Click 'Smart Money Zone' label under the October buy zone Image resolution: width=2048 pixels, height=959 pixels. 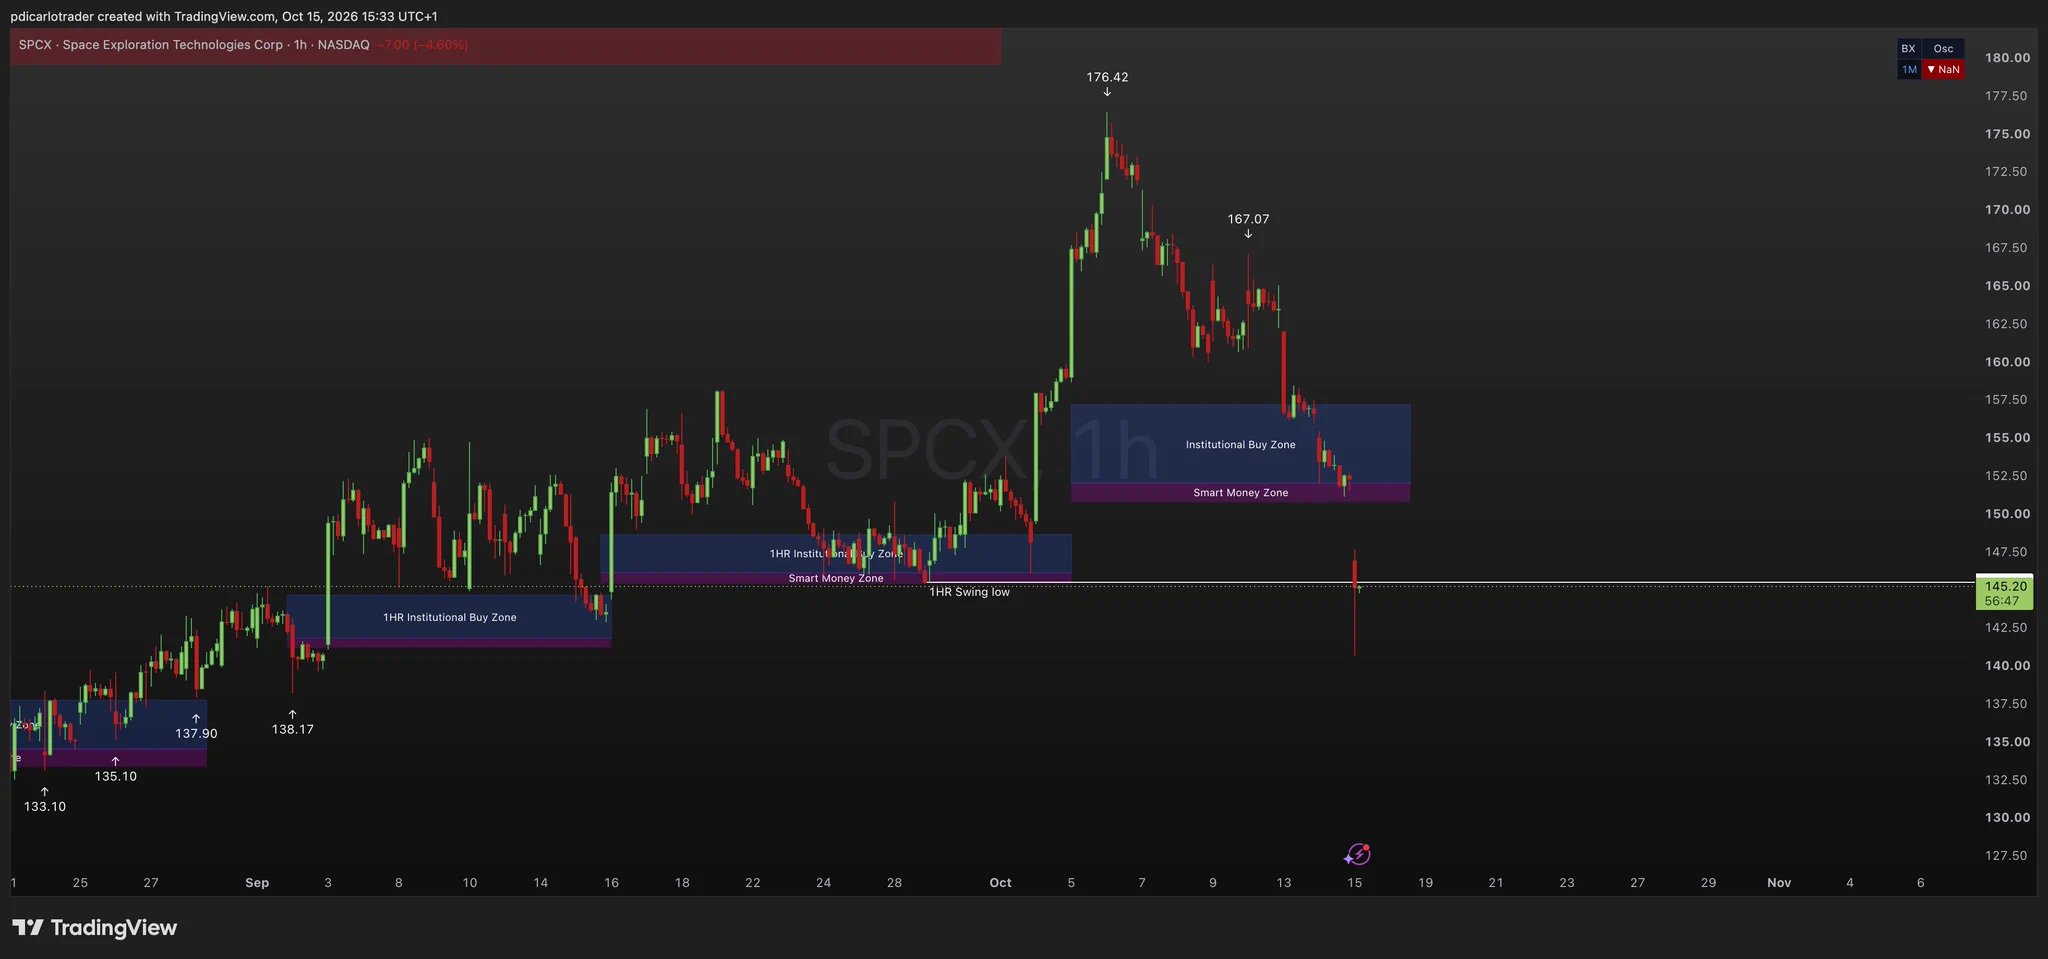click(x=1240, y=493)
